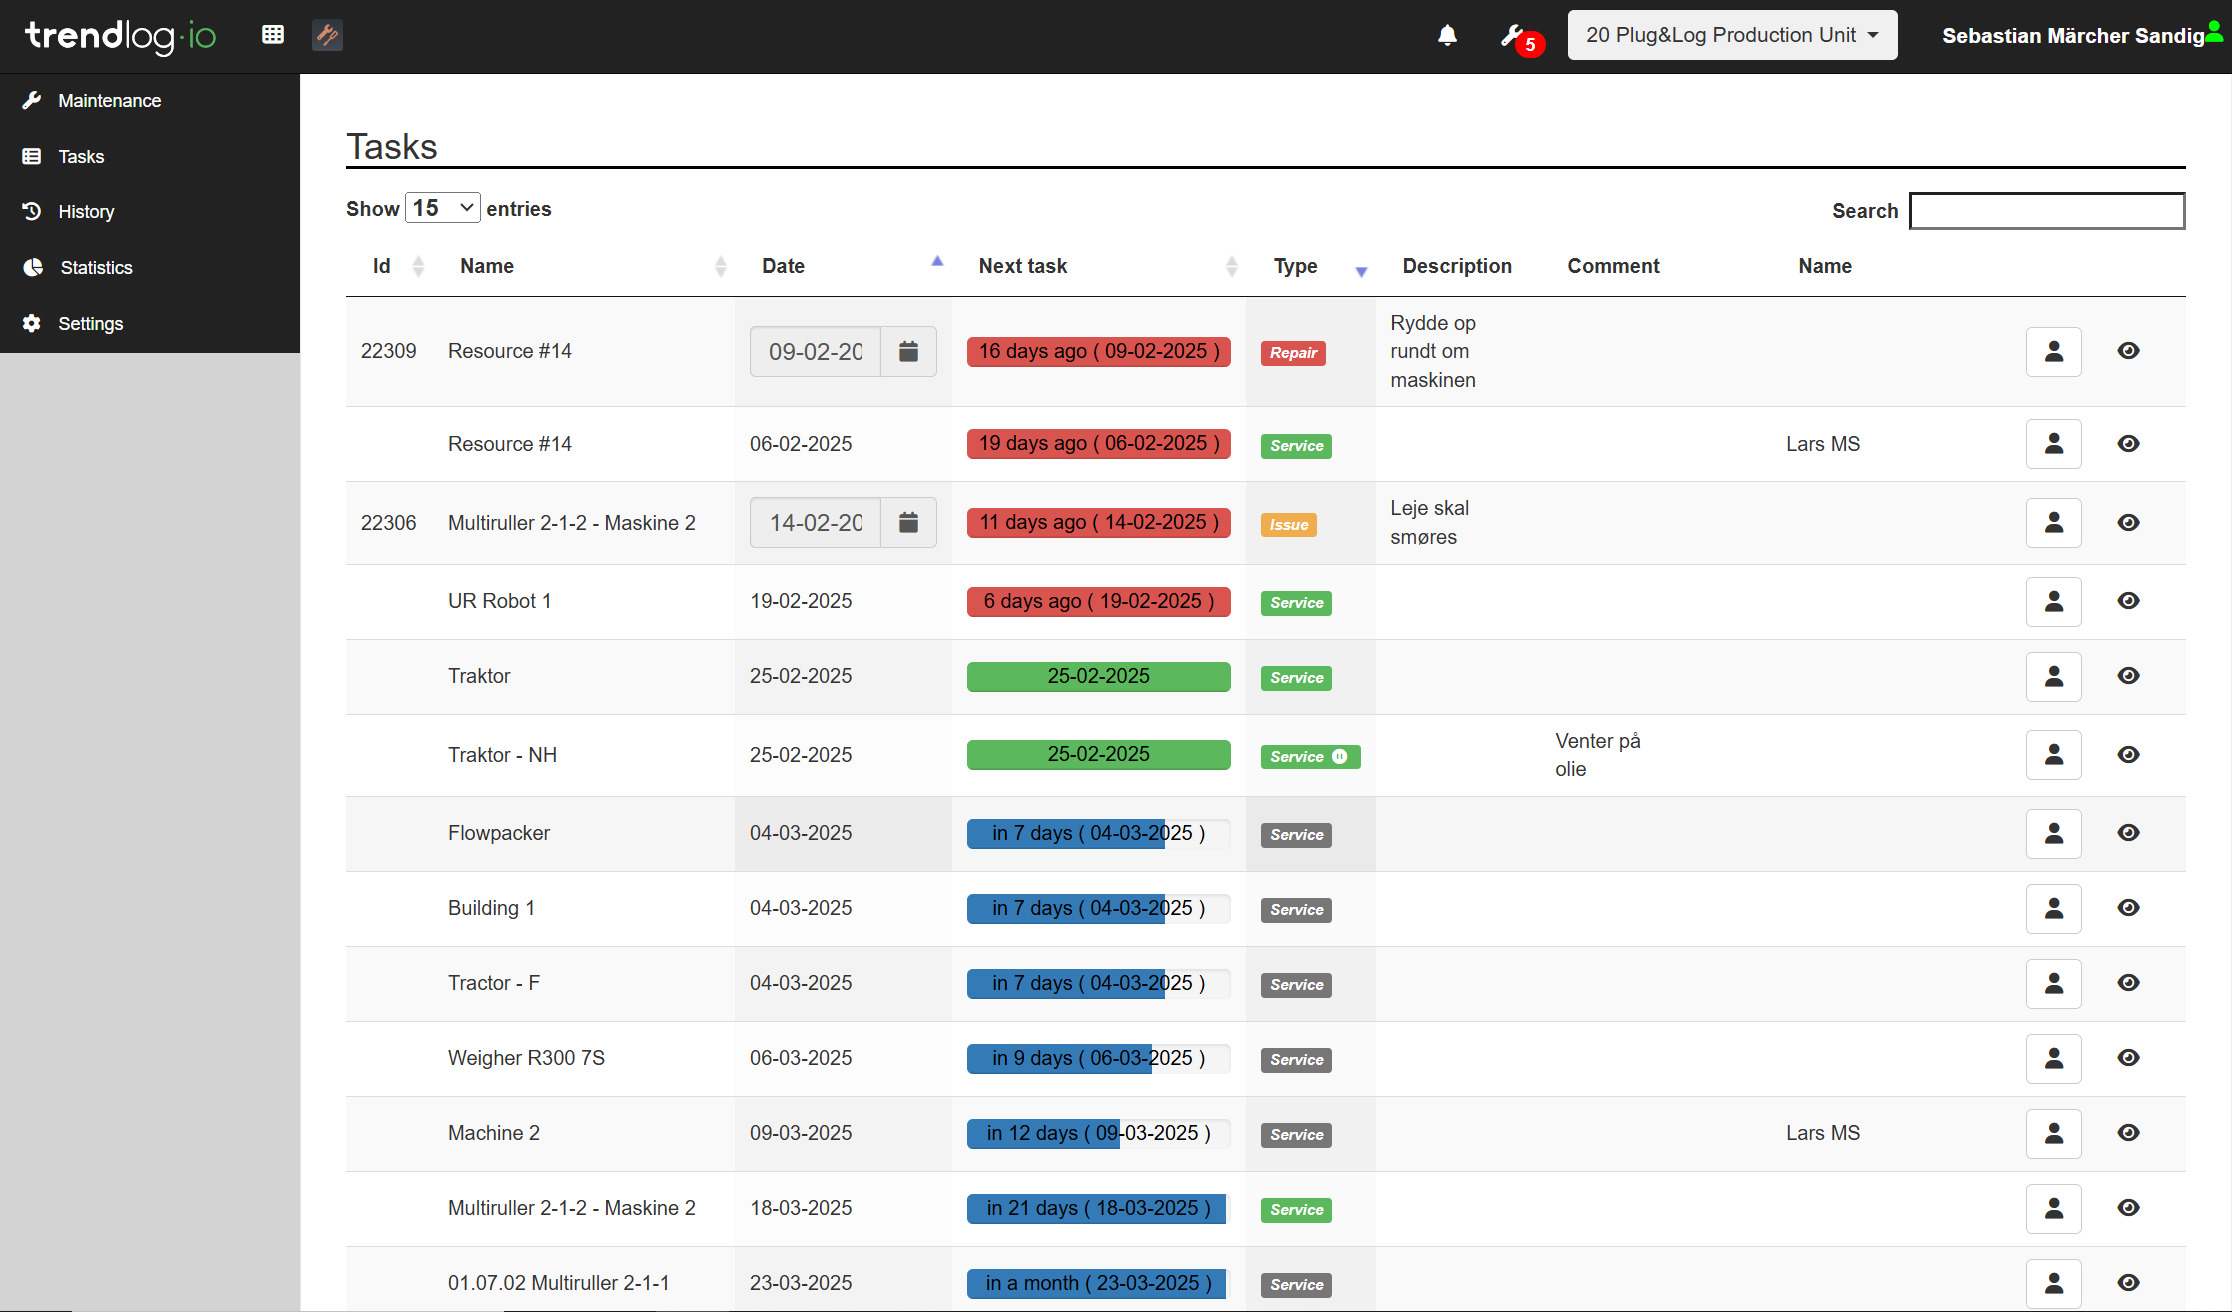The width and height of the screenshot is (2232, 1312).
Task: View Flowpacker task via eye icon
Action: 2129,833
